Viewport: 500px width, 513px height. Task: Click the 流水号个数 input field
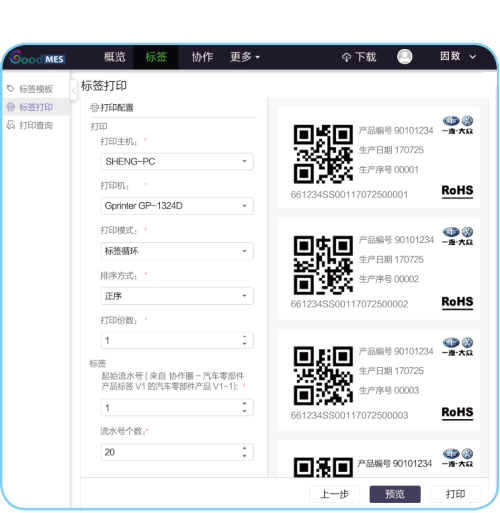[x=177, y=452]
